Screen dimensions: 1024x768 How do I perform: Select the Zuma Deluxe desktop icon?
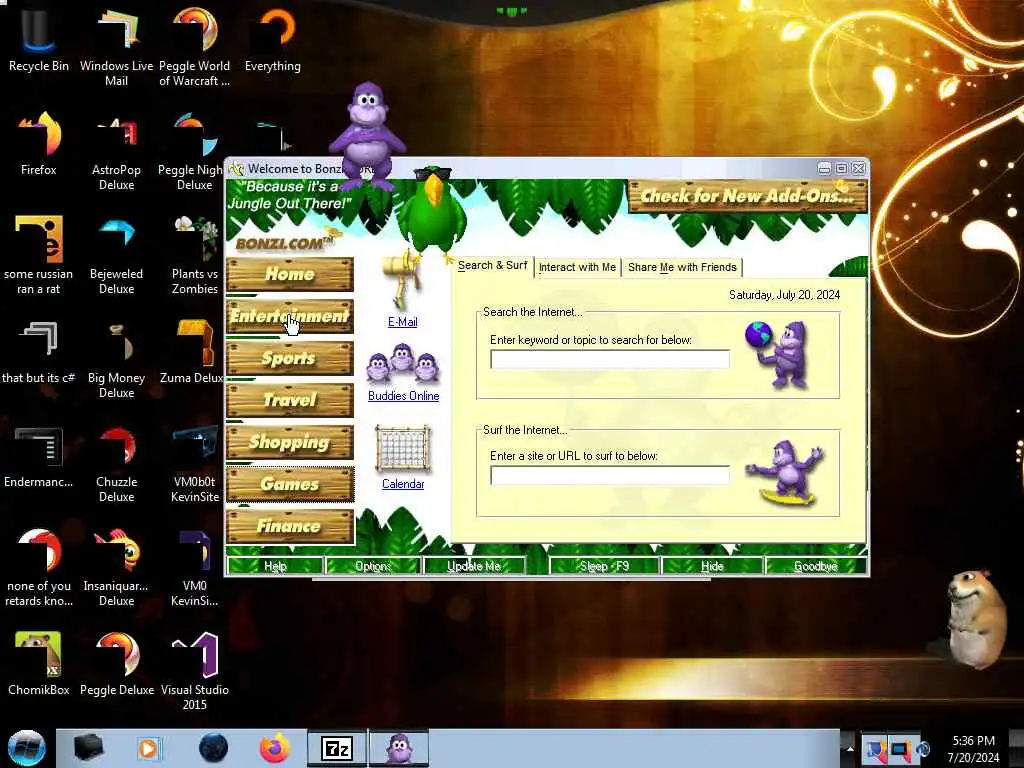coord(192,351)
